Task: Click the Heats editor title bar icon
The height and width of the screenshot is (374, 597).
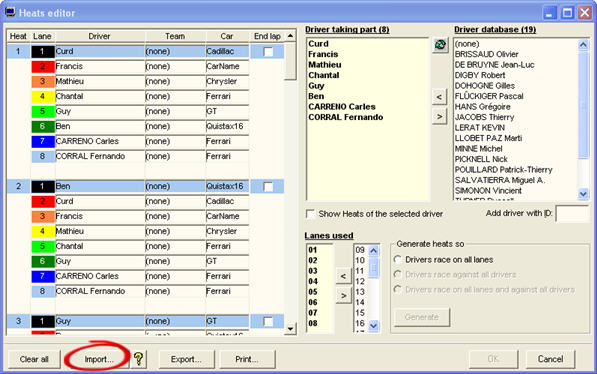Action: pos(10,12)
